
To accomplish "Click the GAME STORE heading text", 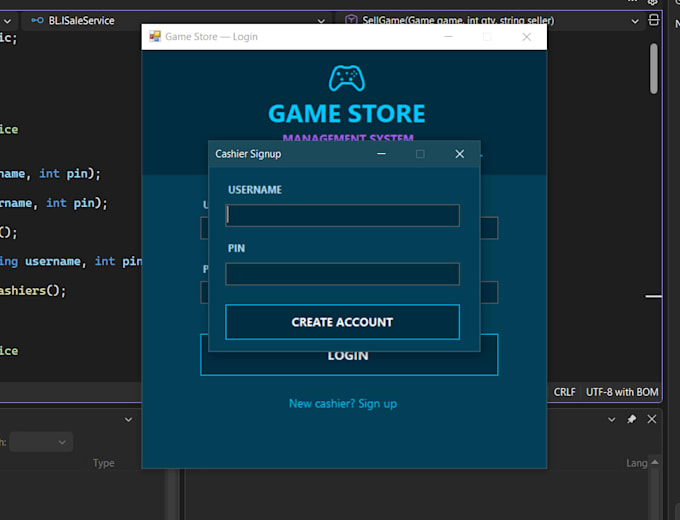I will point(347,114).
